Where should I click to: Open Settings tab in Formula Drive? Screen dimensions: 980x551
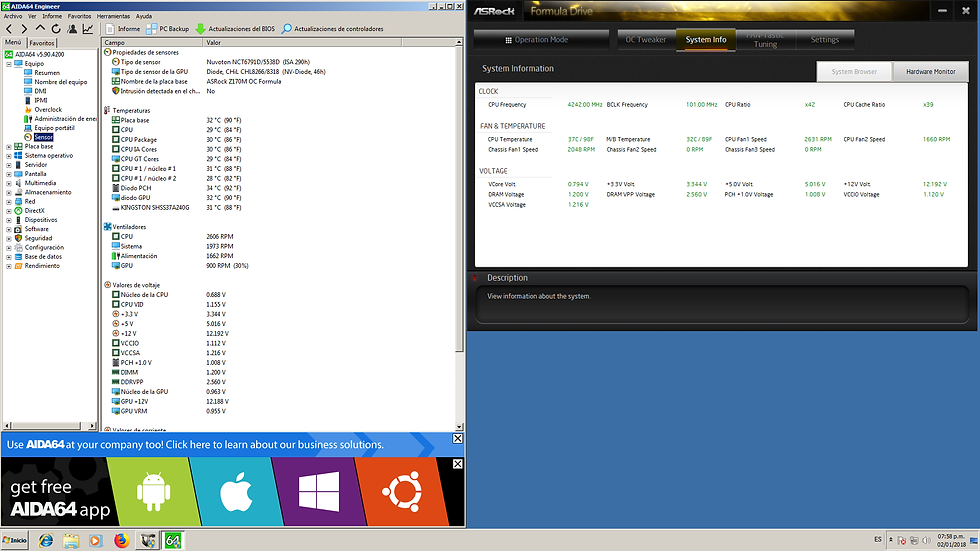click(825, 39)
